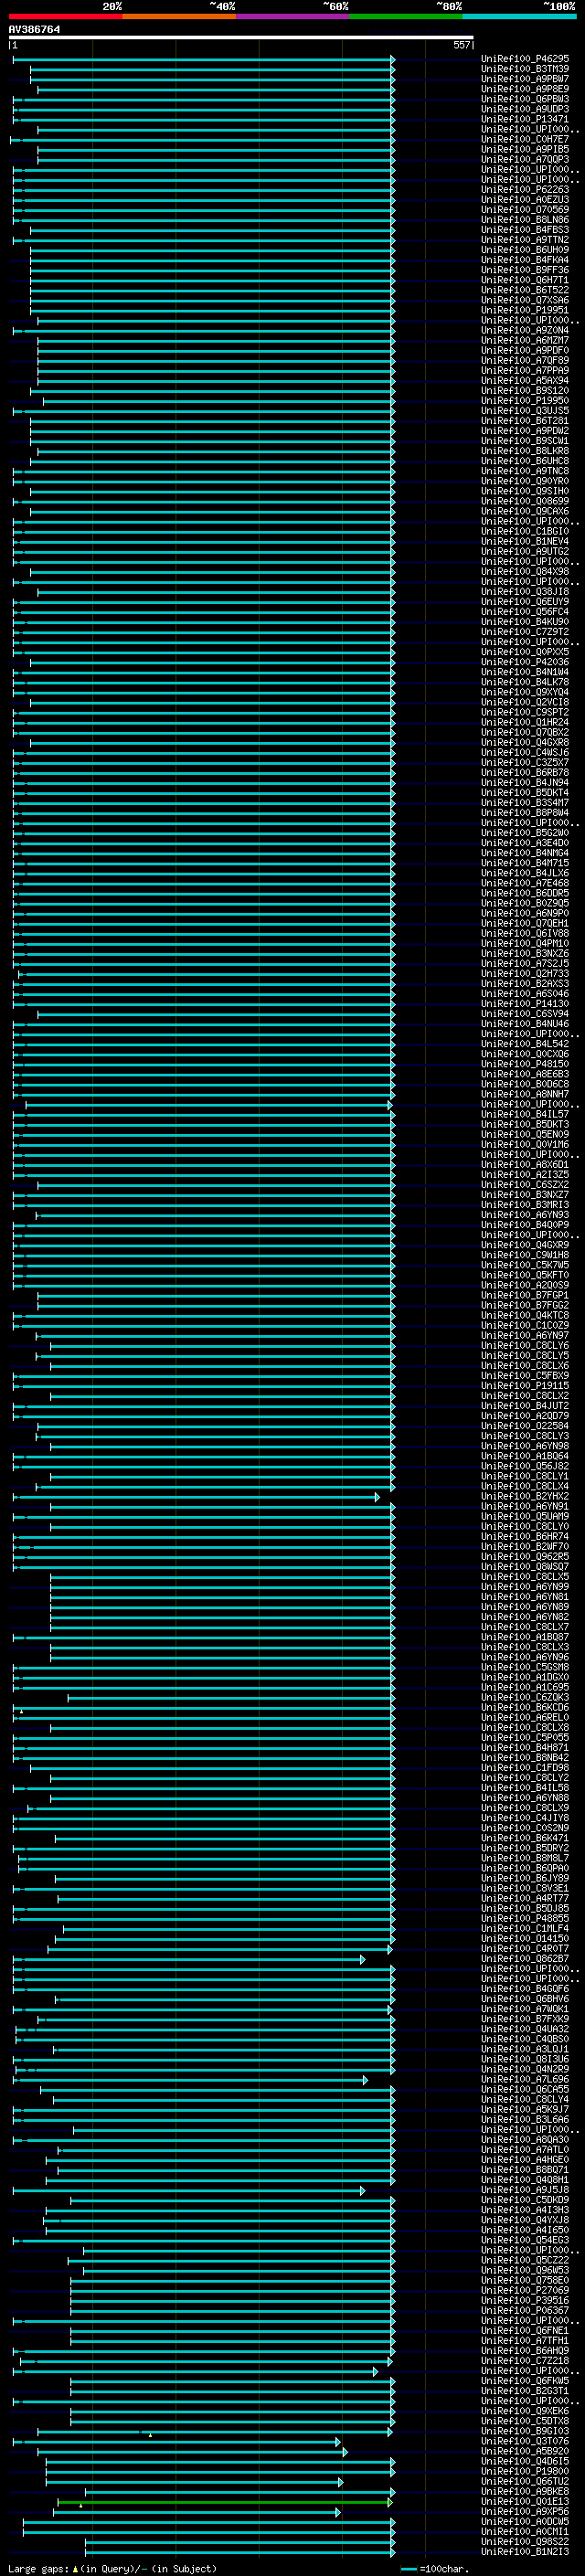Select the UniRef100_Q98S22 hit label

tap(525, 2542)
